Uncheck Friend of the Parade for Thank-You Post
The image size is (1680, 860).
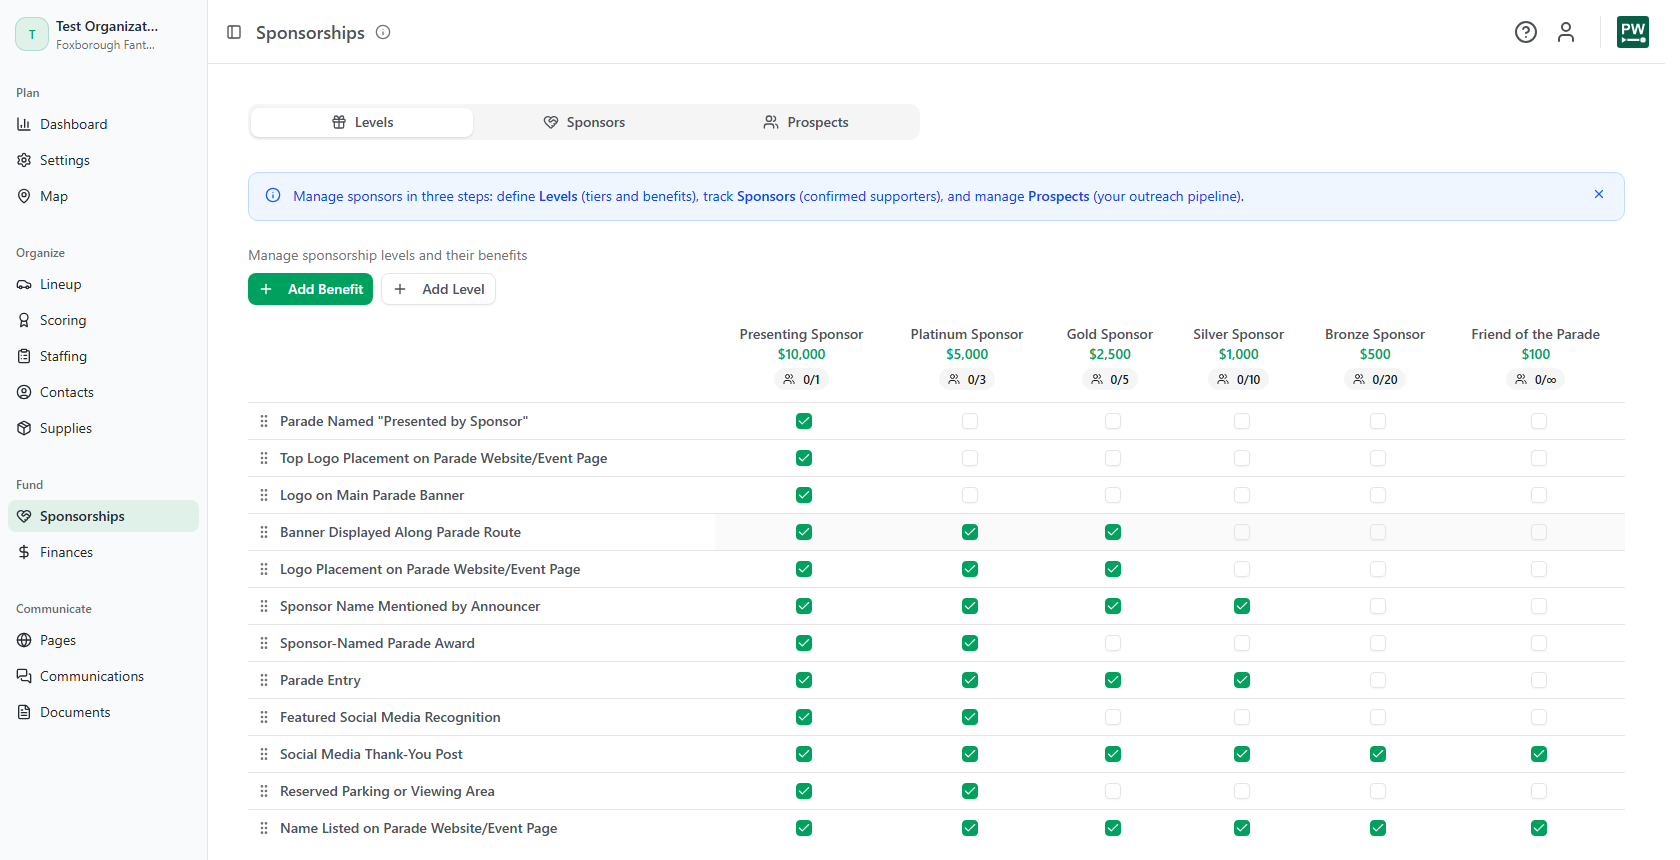(1539, 754)
